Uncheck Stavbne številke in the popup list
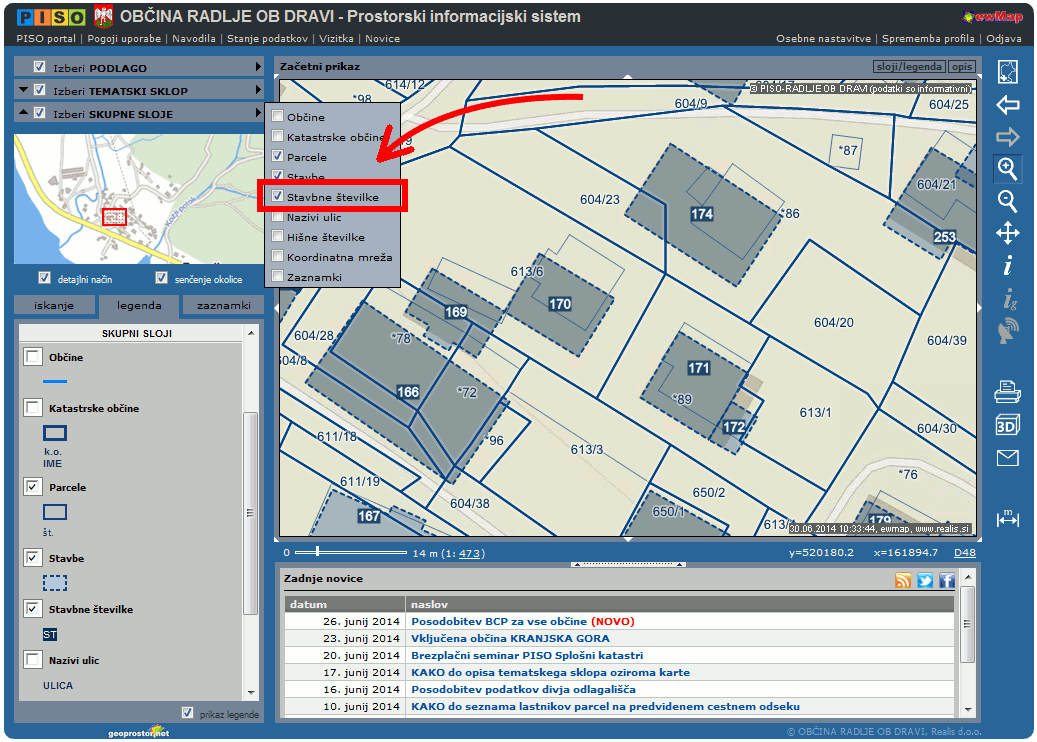The width and height of the screenshot is (1037, 742). coord(278,197)
